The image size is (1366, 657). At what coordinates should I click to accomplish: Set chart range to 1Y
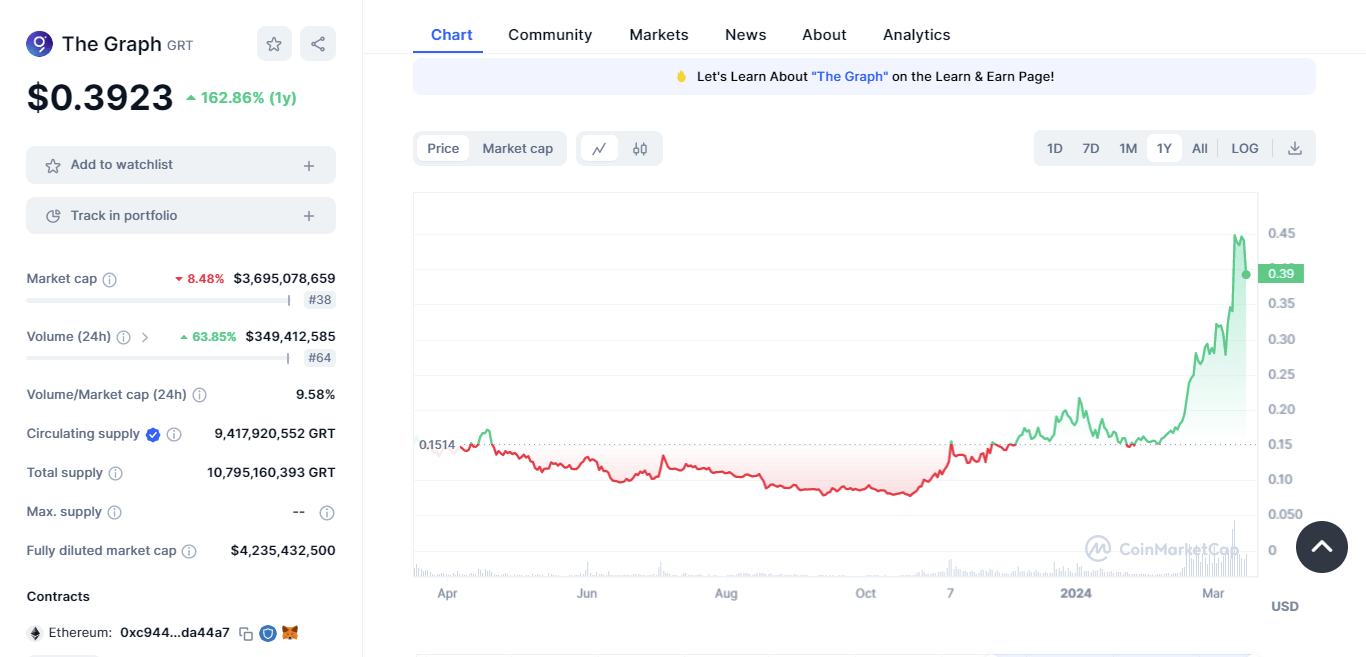tap(1164, 148)
